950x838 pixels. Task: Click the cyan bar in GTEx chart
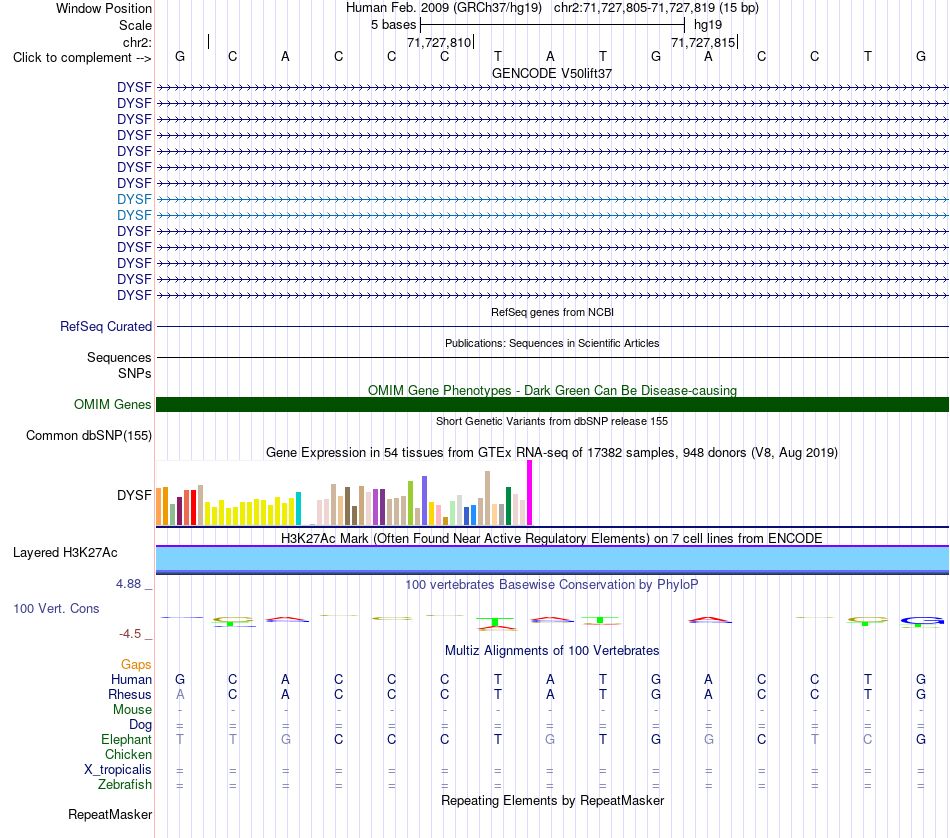tap(298, 508)
